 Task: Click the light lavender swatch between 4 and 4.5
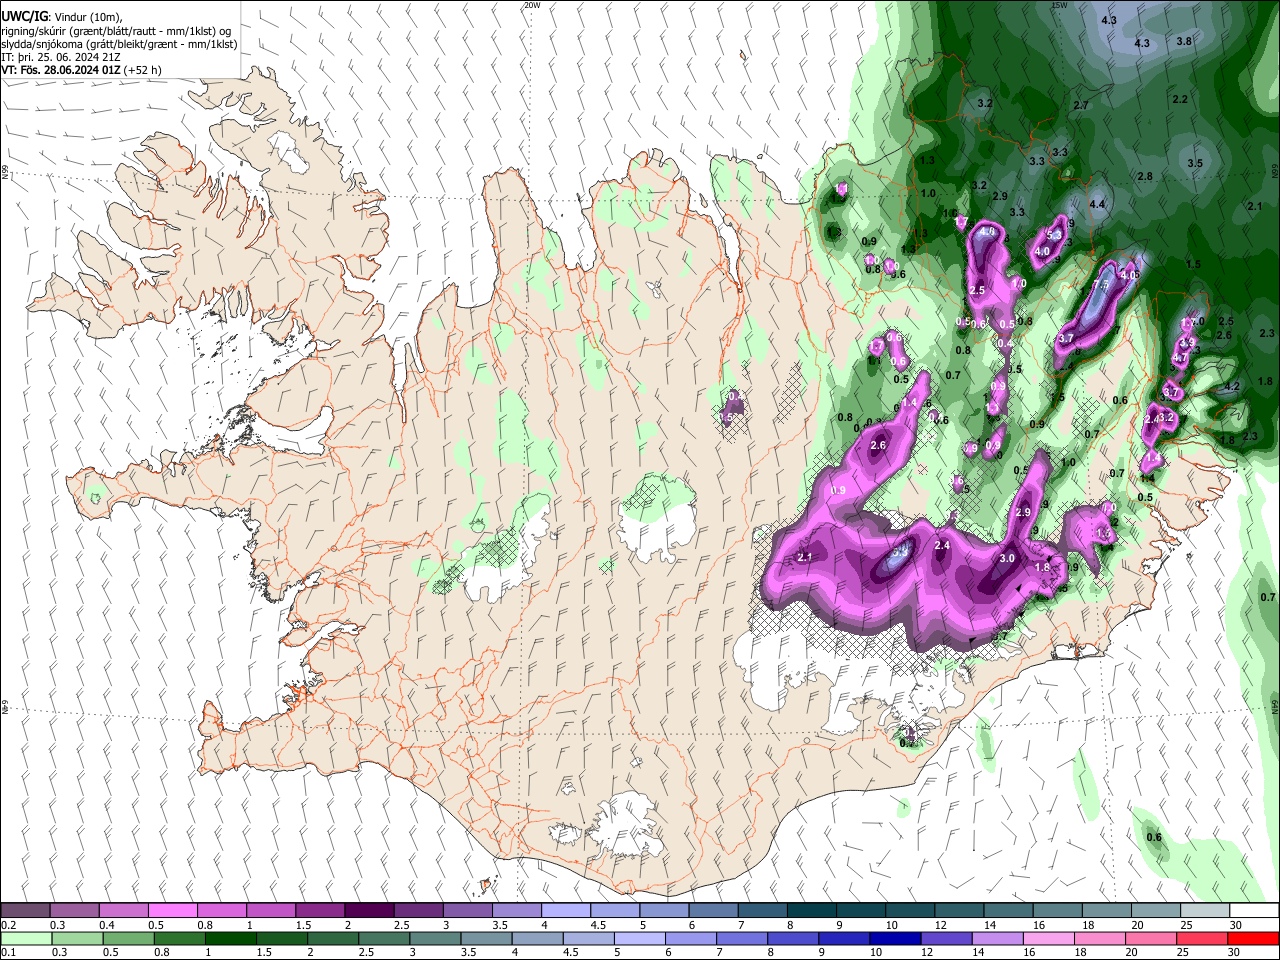564,910
